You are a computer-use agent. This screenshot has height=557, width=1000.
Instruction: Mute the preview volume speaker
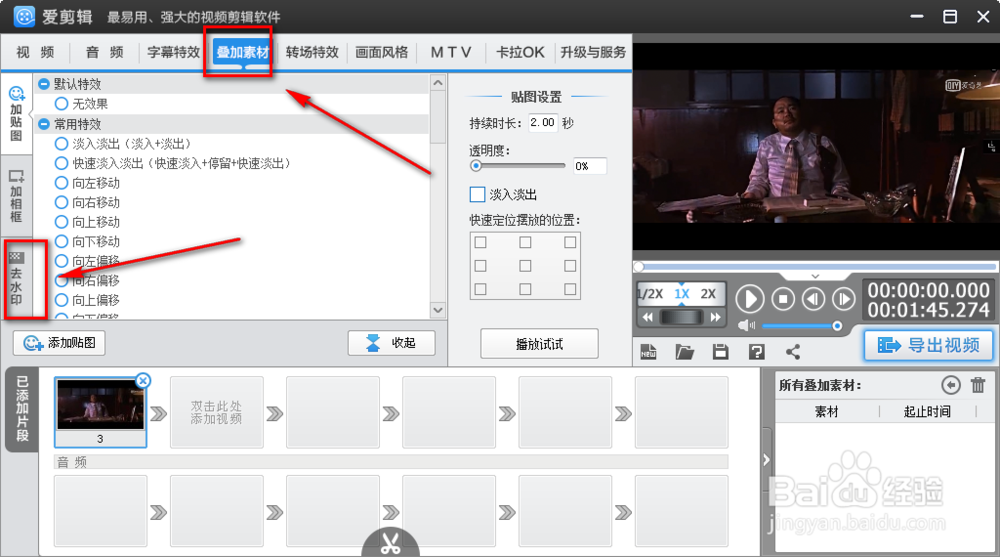[x=746, y=326]
